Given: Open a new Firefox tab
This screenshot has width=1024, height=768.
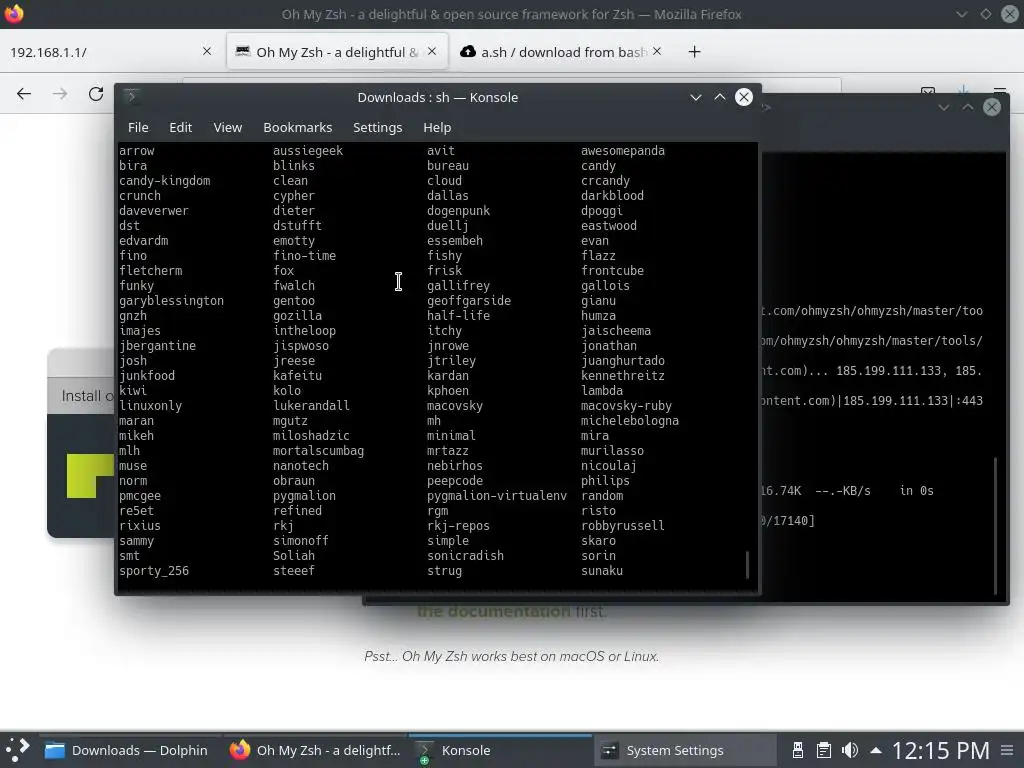Looking at the screenshot, I should [694, 52].
